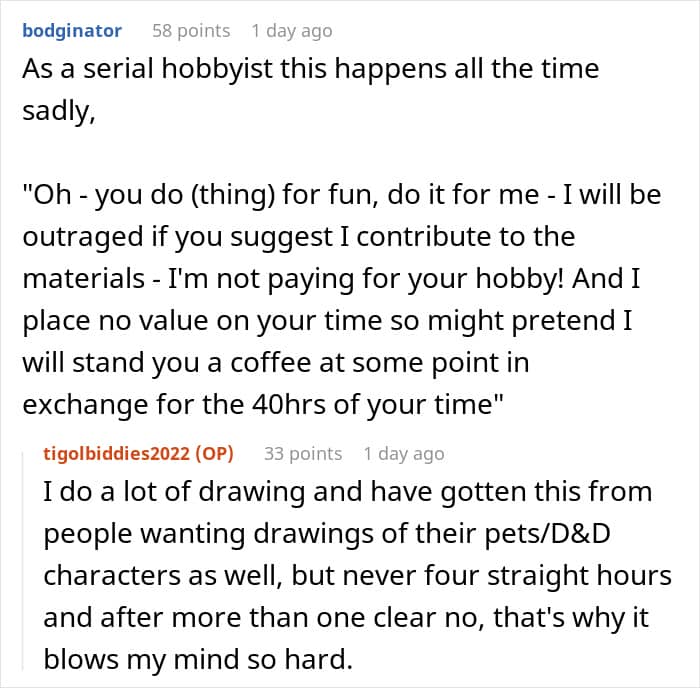Open bodginator's user profile
The width and height of the screenshot is (700, 688).
72,31
